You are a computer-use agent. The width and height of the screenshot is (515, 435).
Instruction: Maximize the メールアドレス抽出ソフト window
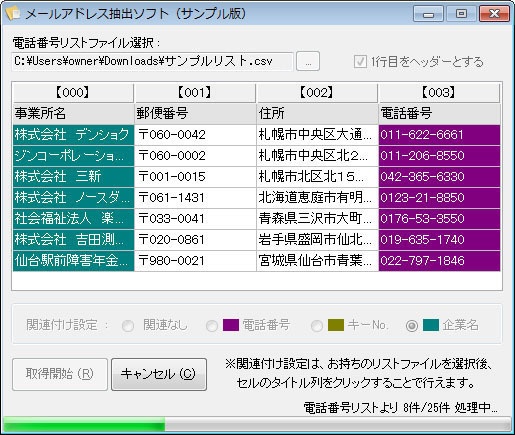click(461, 14)
